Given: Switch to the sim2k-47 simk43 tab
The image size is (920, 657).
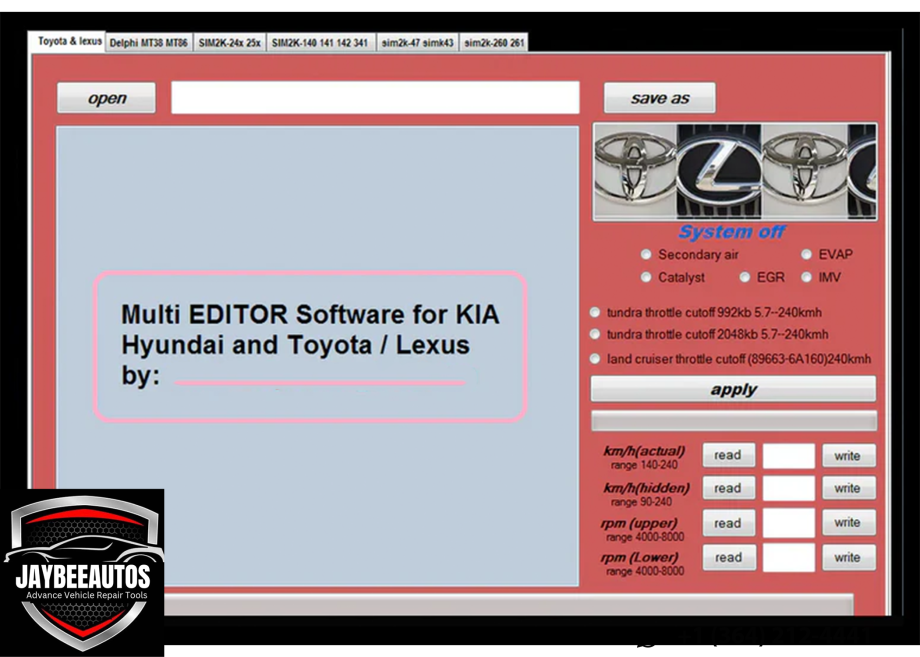Looking at the screenshot, I should coord(417,43).
